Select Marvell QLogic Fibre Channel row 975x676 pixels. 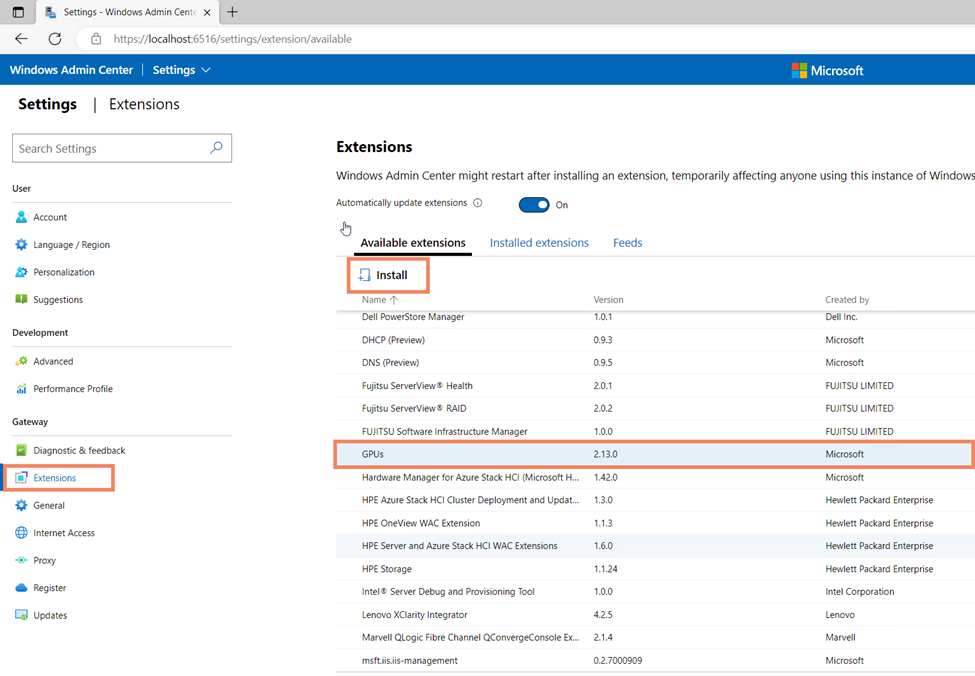click(x=655, y=637)
